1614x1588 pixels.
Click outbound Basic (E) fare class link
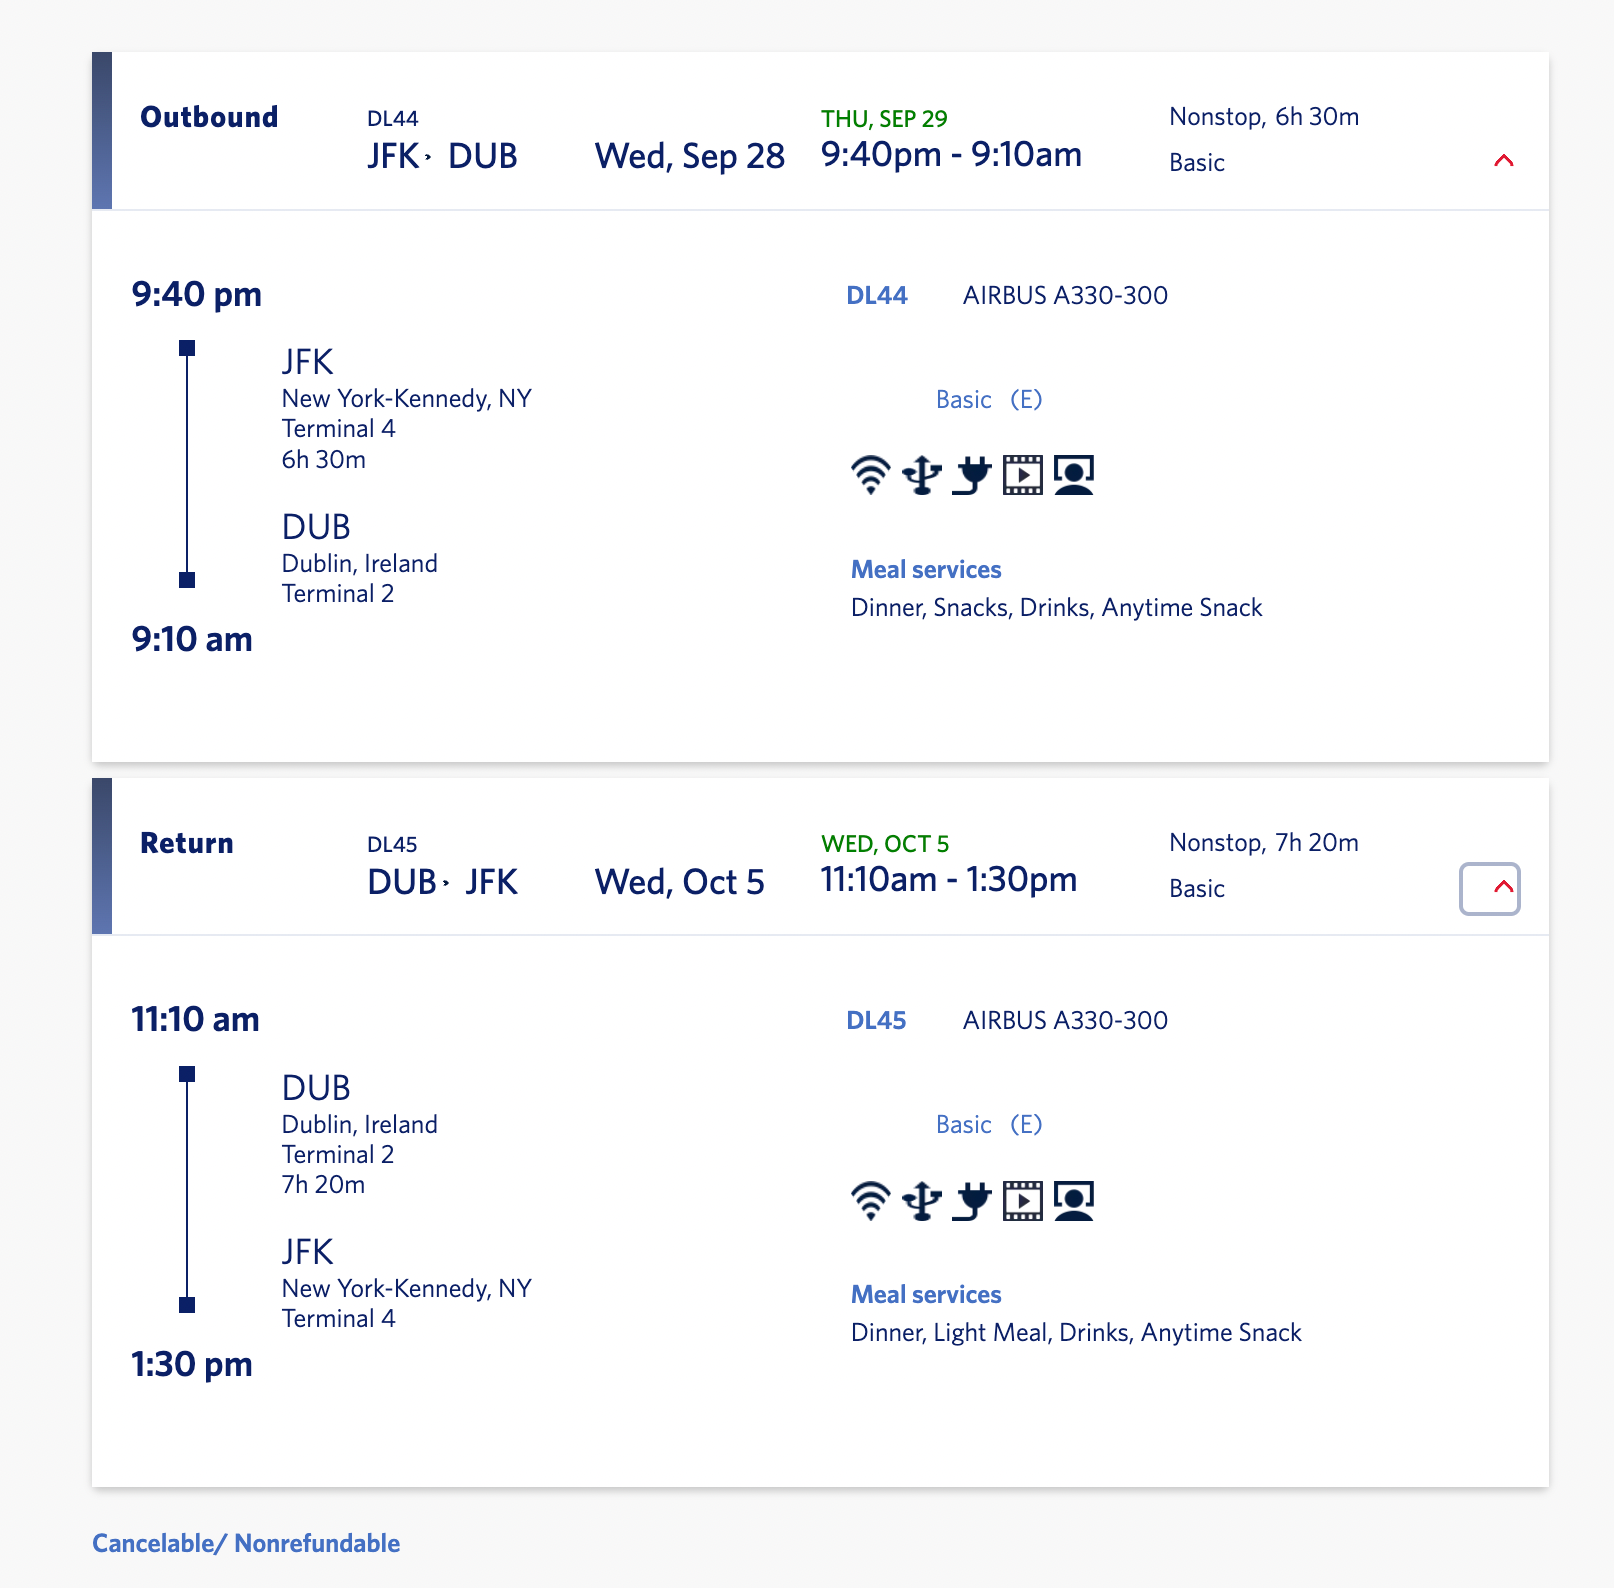[988, 400]
